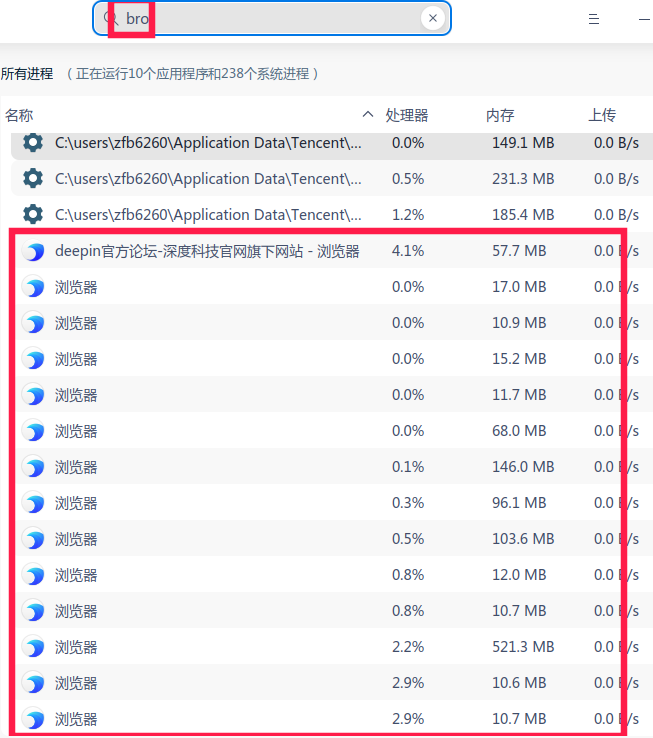The width and height of the screenshot is (653, 738).
Task: Click browser icon of the deepin官方论坛 row
Action: [x=33, y=251]
